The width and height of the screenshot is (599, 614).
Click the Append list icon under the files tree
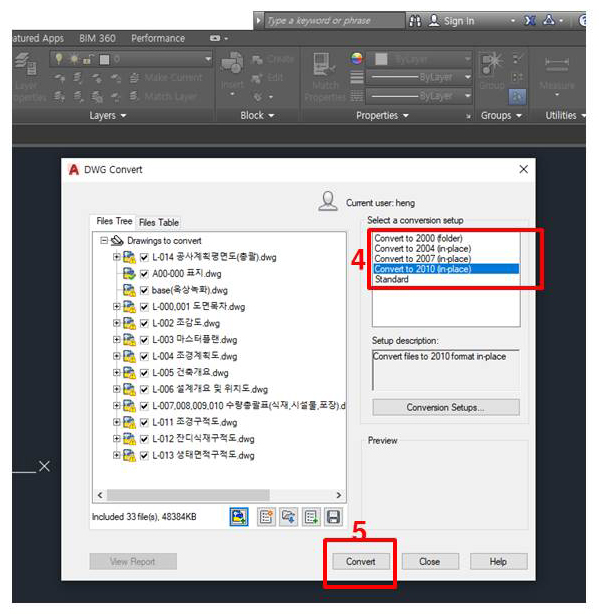[311, 517]
